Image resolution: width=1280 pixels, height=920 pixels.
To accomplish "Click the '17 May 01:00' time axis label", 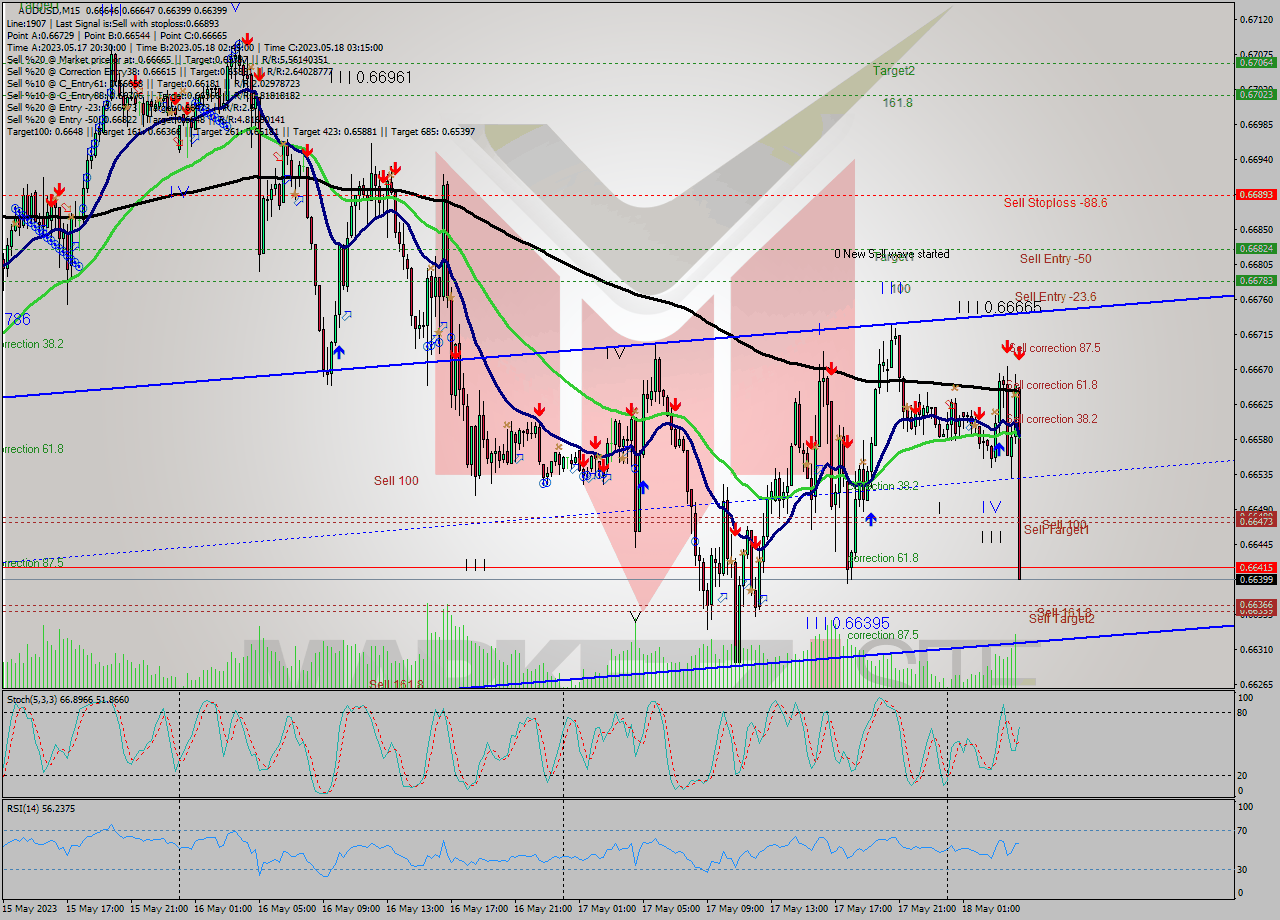I will coord(608,909).
